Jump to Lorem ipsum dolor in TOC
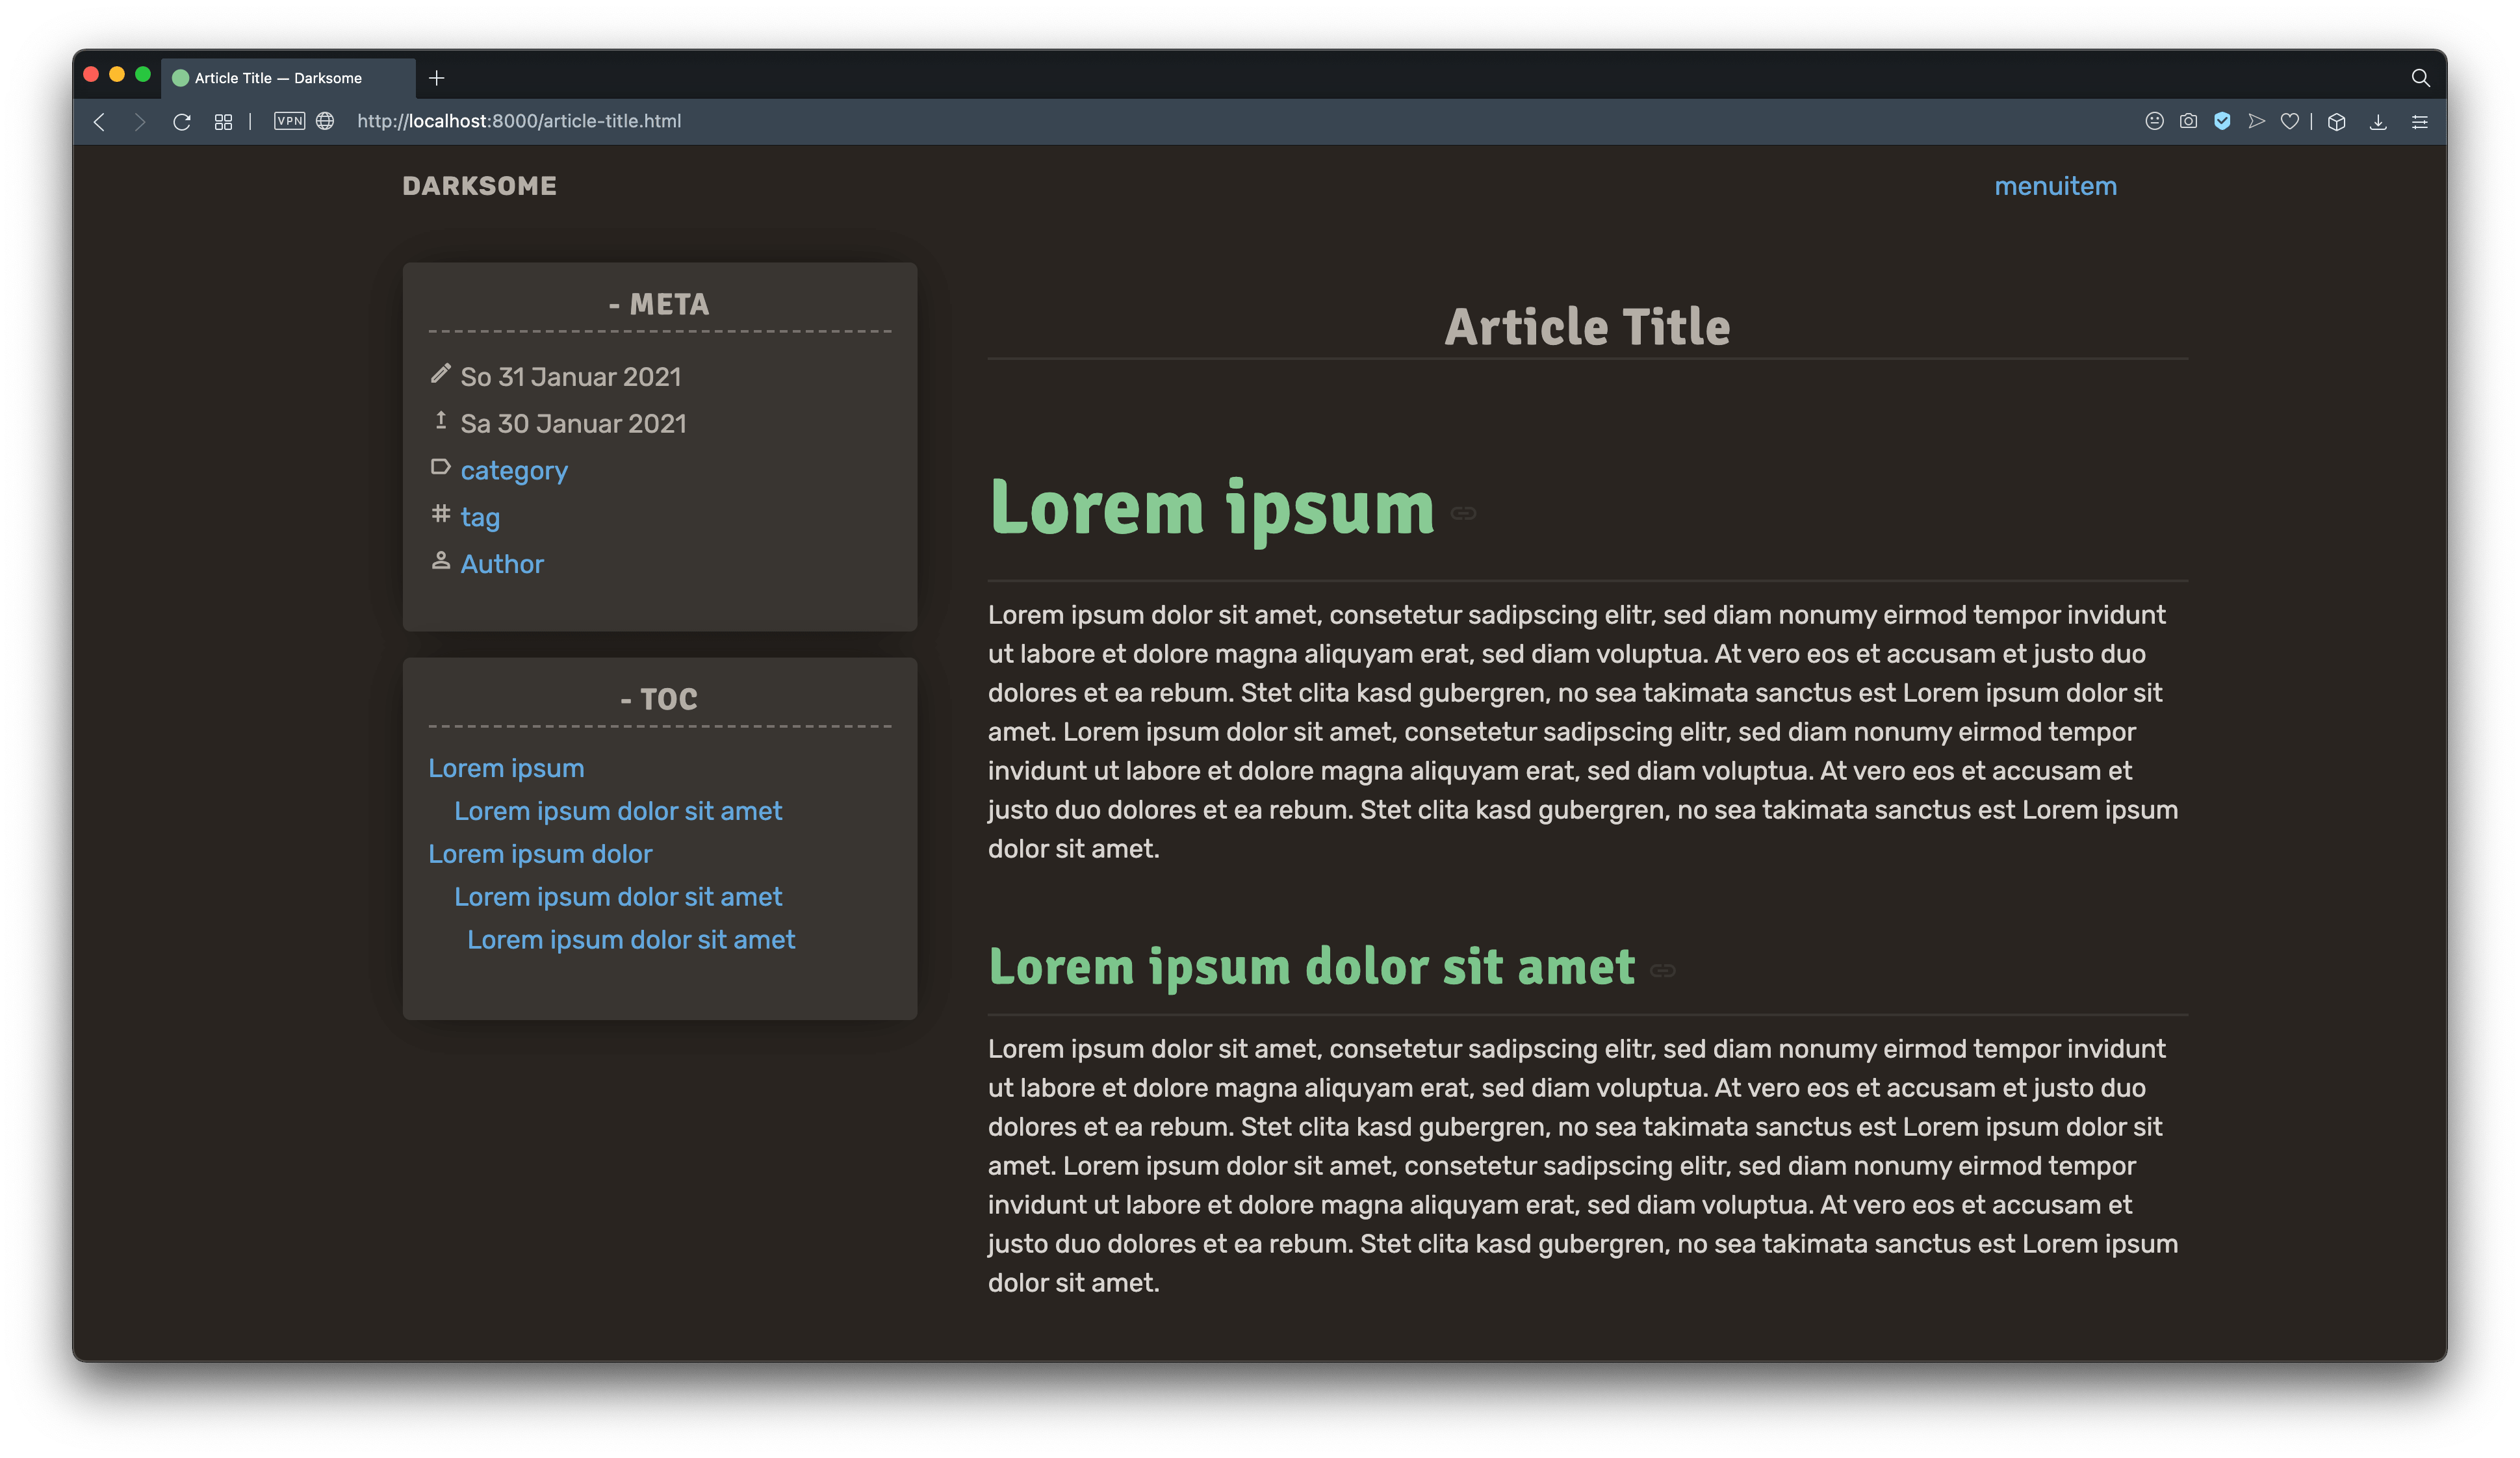The width and height of the screenshot is (2520, 1458). [539, 854]
